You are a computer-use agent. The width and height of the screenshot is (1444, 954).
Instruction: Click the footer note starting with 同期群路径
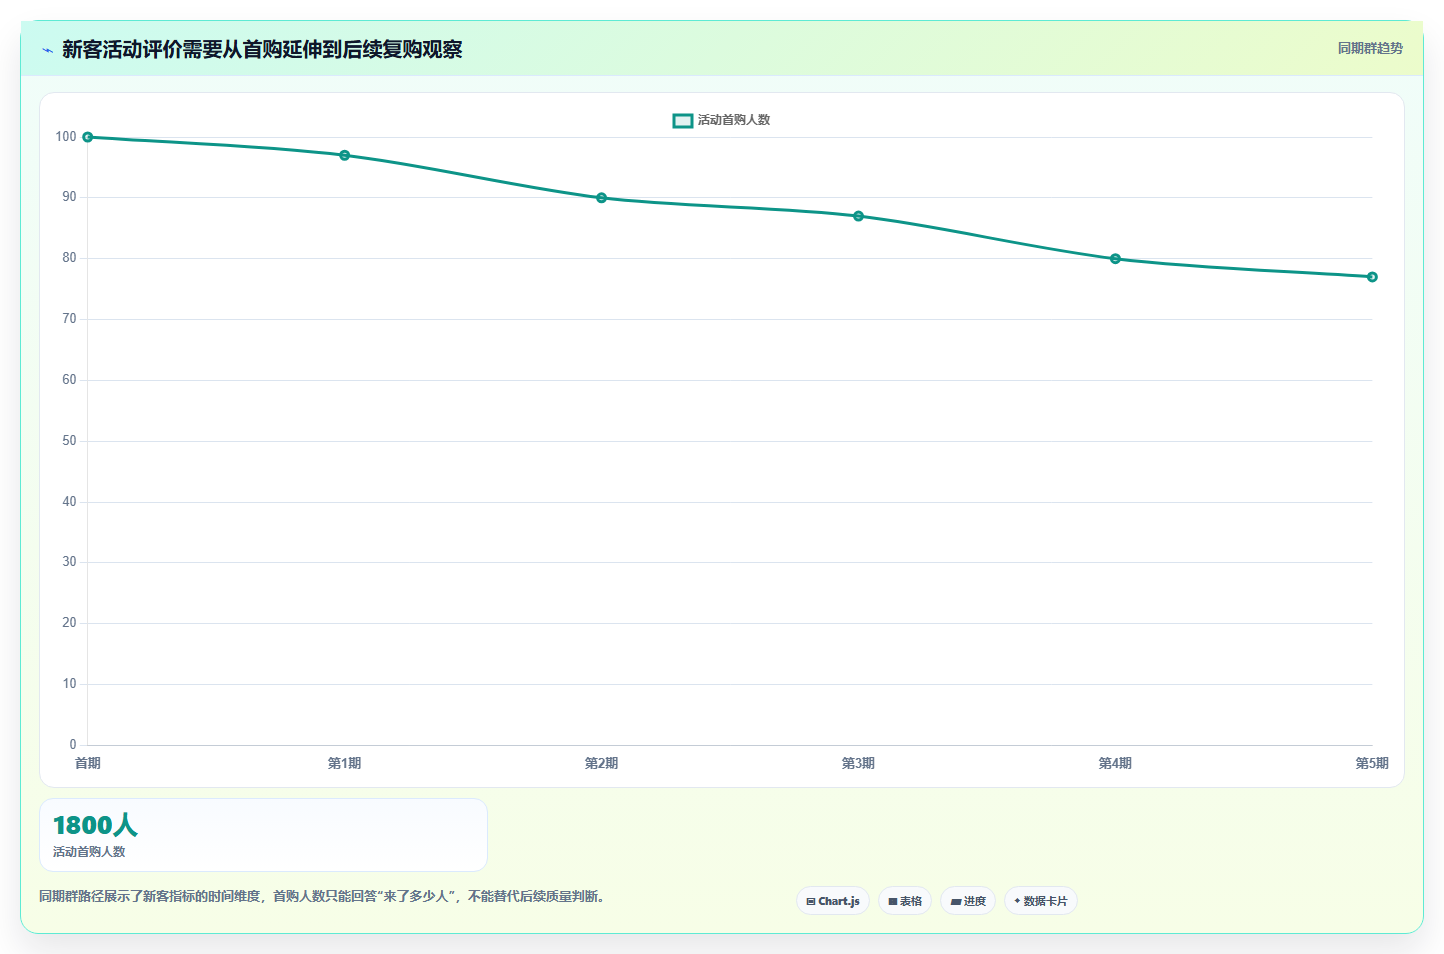coord(322,897)
